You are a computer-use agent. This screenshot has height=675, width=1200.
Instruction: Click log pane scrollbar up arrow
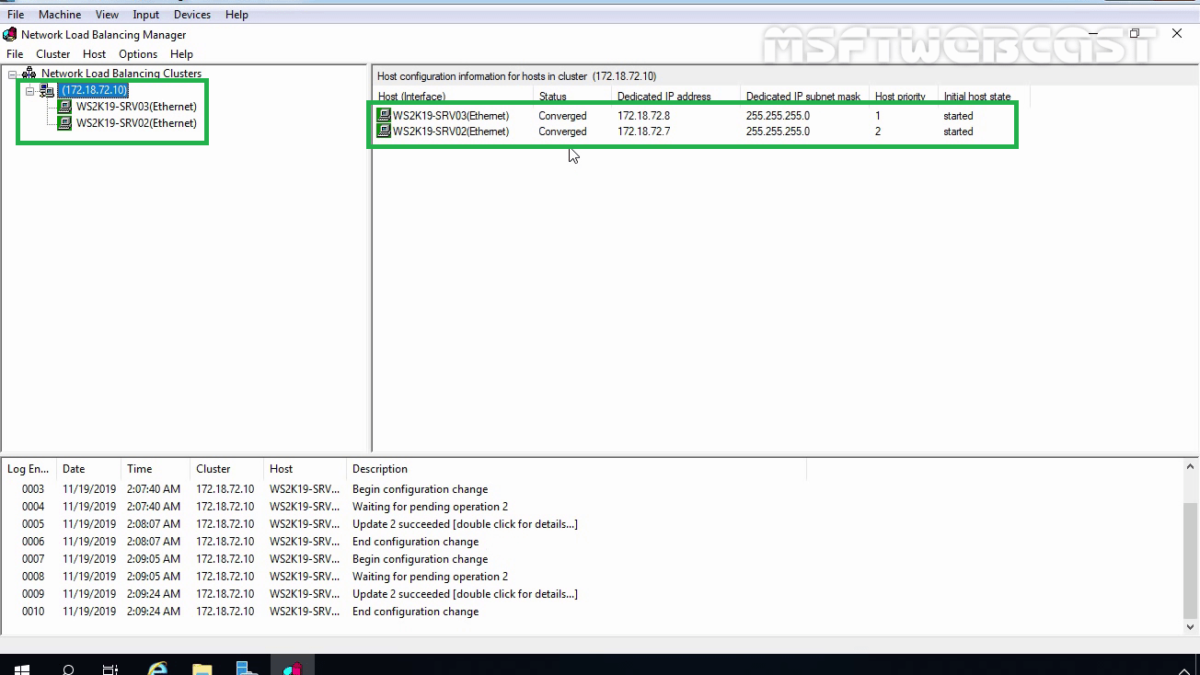[1190, 468]
